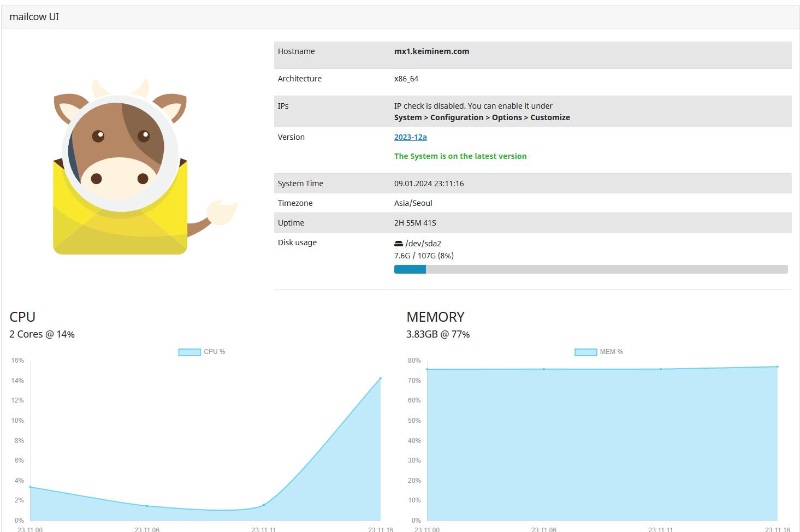Click the '2 Cores @ 14%' label

42,334
